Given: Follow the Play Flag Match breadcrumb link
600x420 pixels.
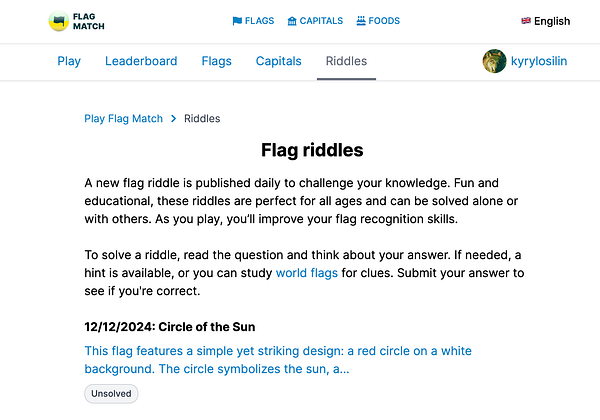Looking at the screenshot, I should click(x=122, y=118).
